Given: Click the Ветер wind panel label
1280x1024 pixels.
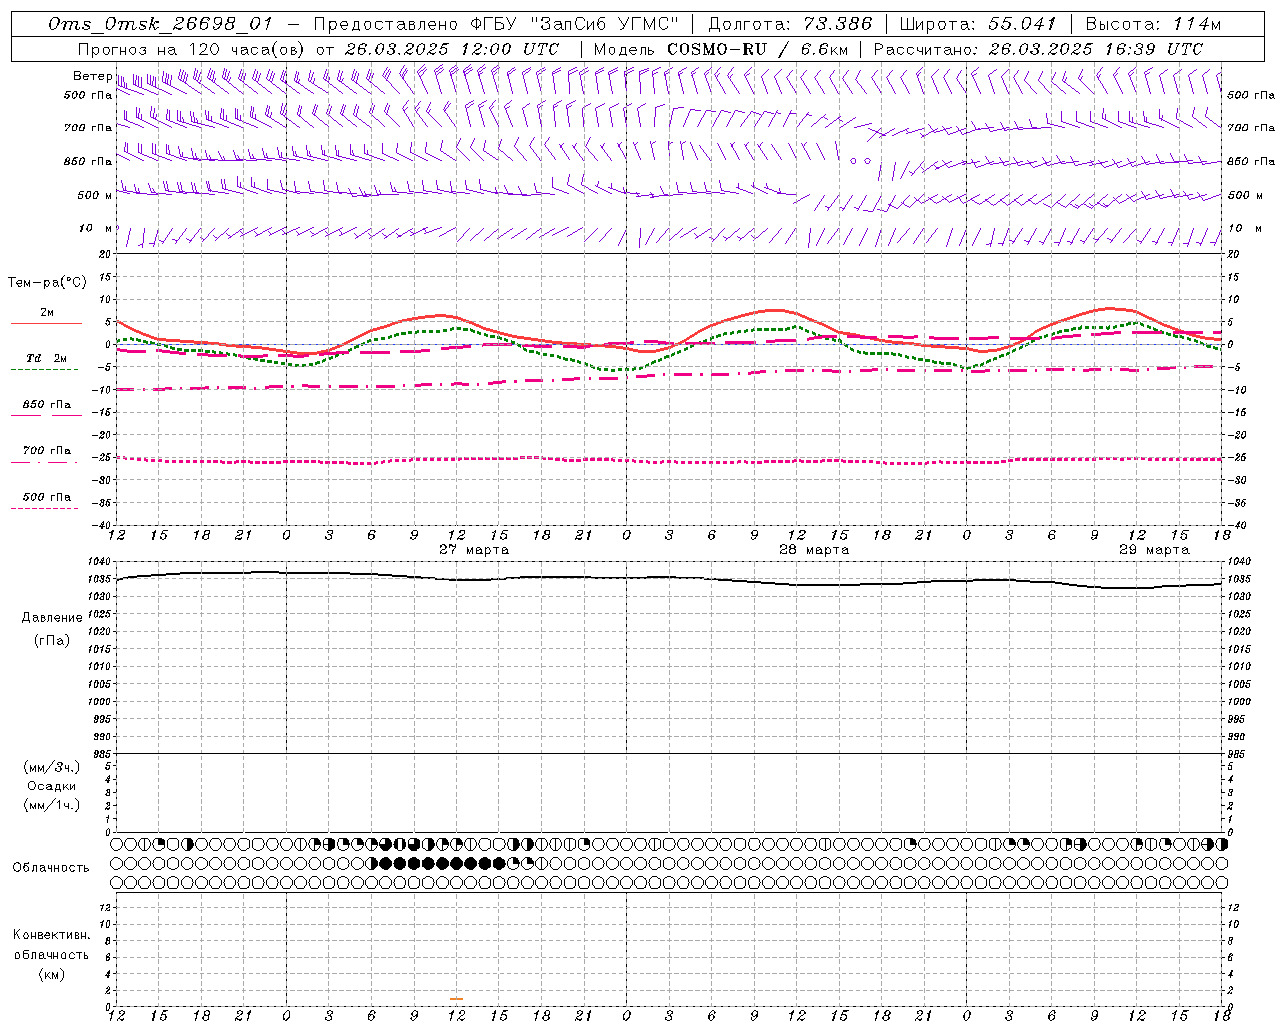Looking at the screenshot, I should tap(92, 76).
